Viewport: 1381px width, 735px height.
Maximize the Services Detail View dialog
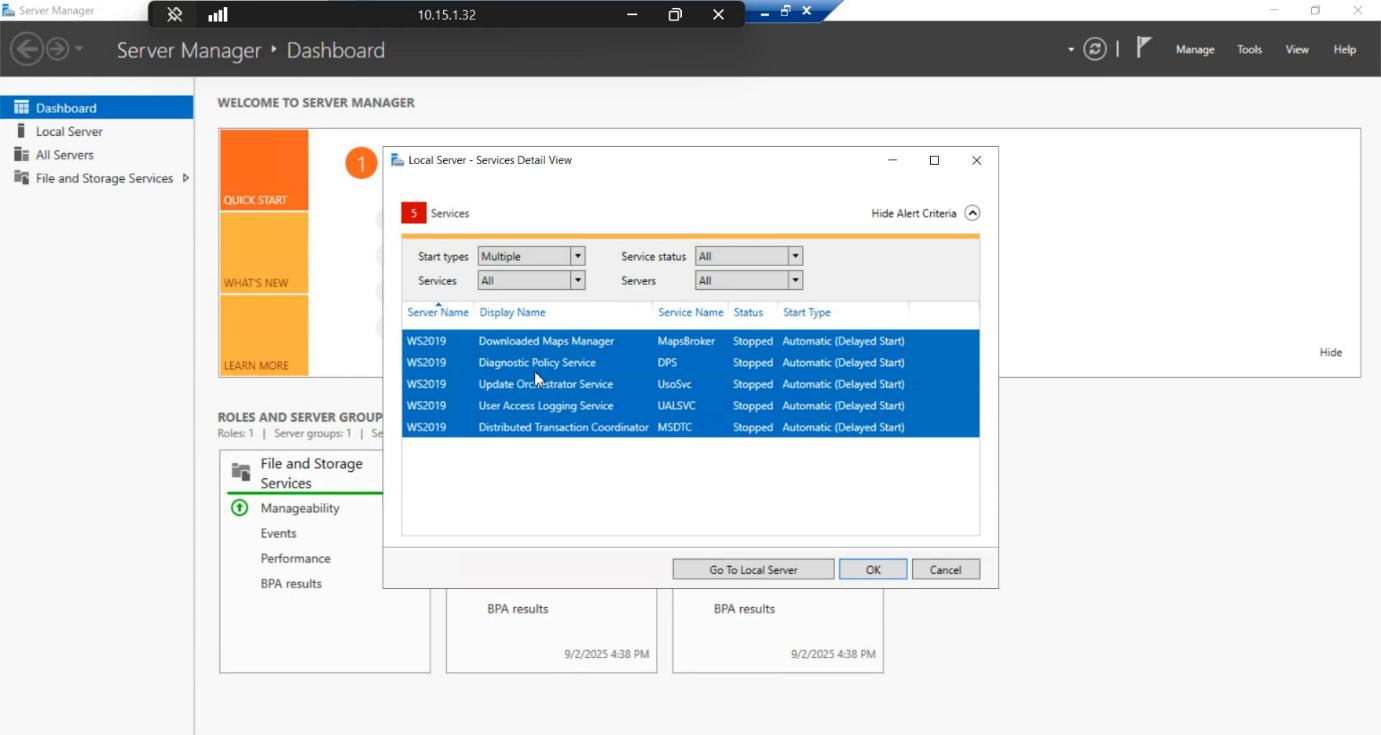[x=934, y=160]
